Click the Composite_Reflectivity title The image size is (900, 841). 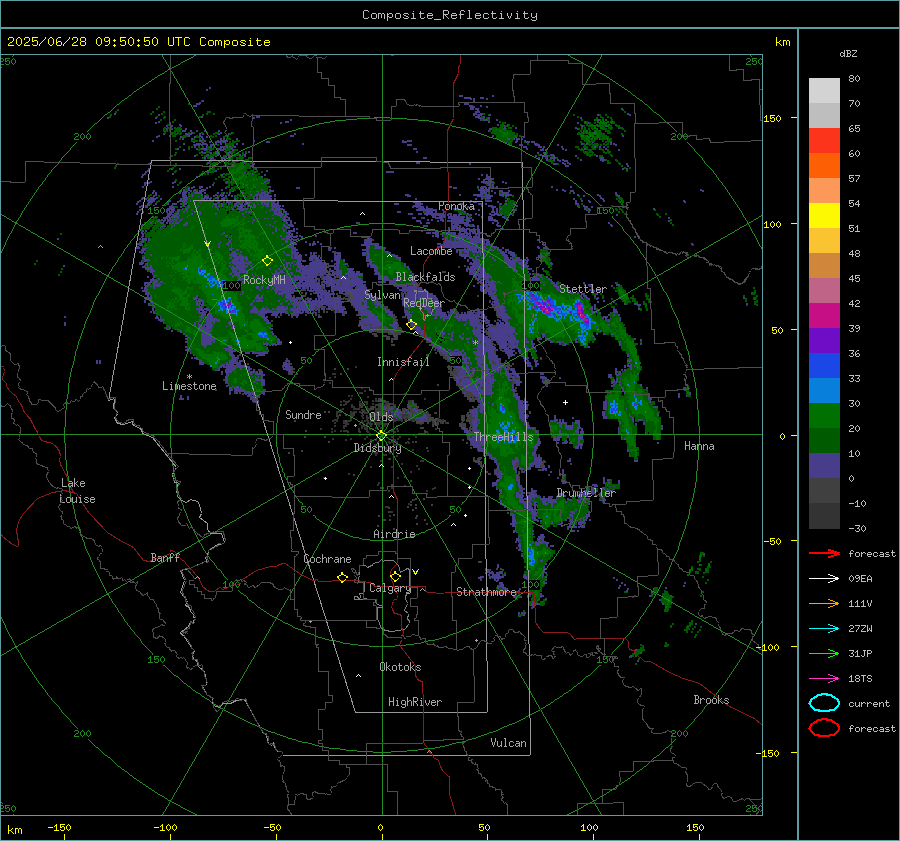[x=449, y=15]
